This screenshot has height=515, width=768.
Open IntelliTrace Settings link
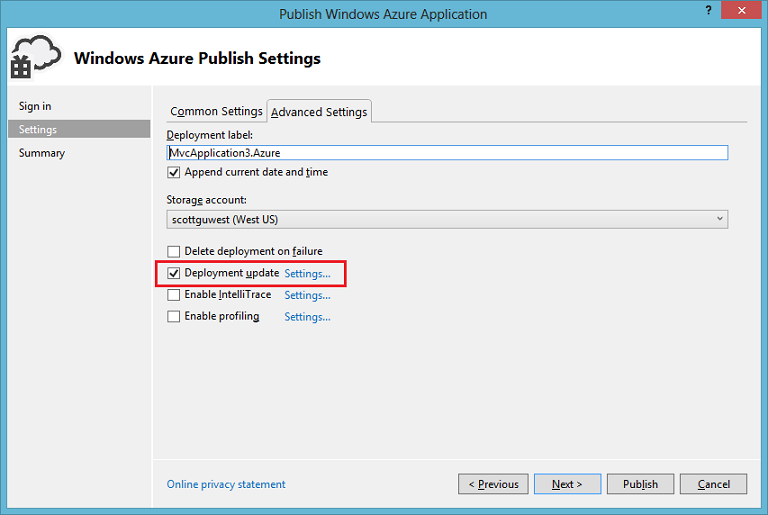click(x=307, y=295)
